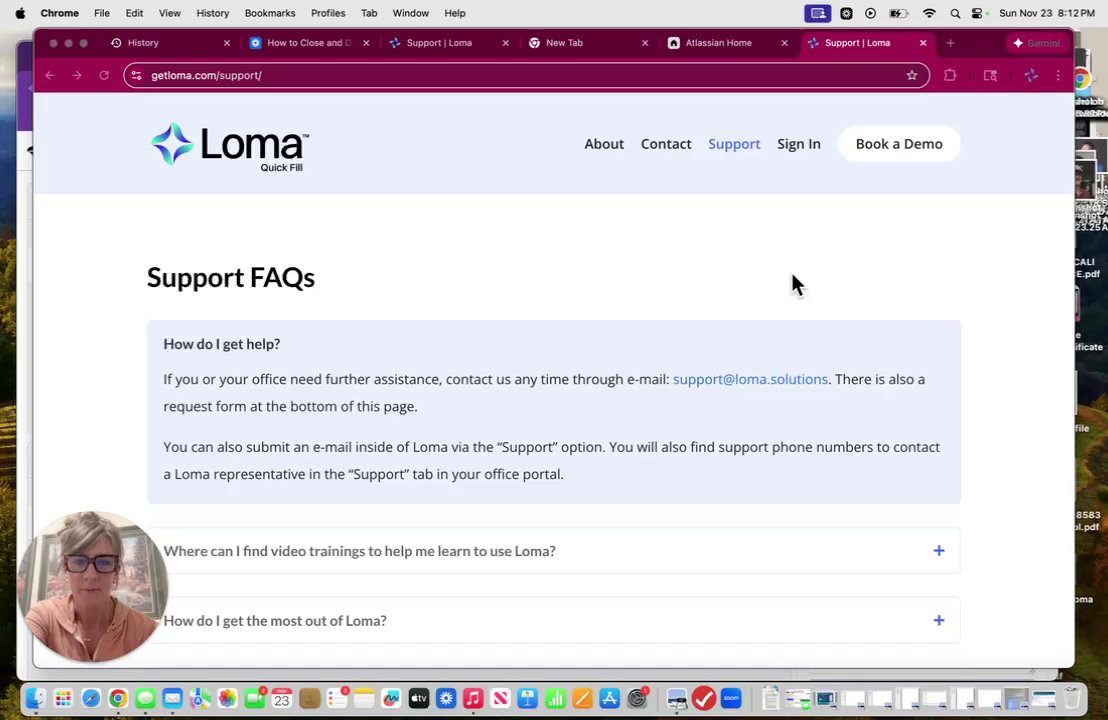Open Mail from the dock
Viewport: 1108px width, 720px height.
coord(172,699)
